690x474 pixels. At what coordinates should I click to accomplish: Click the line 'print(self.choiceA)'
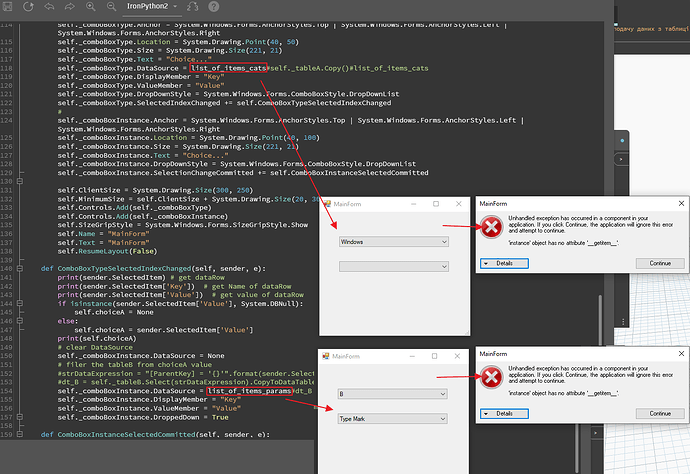(x=97, y=338)
